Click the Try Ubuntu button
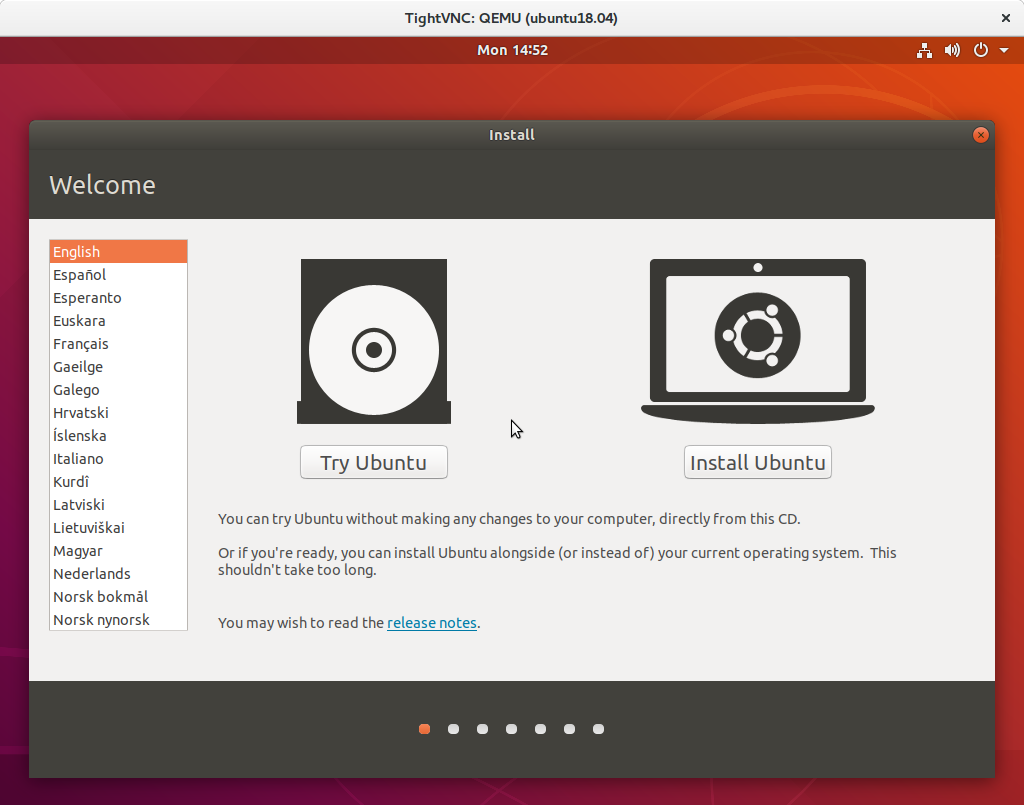Image resolution: width=1024 pixels, height=805 pixels. click(x=374, y=462)
